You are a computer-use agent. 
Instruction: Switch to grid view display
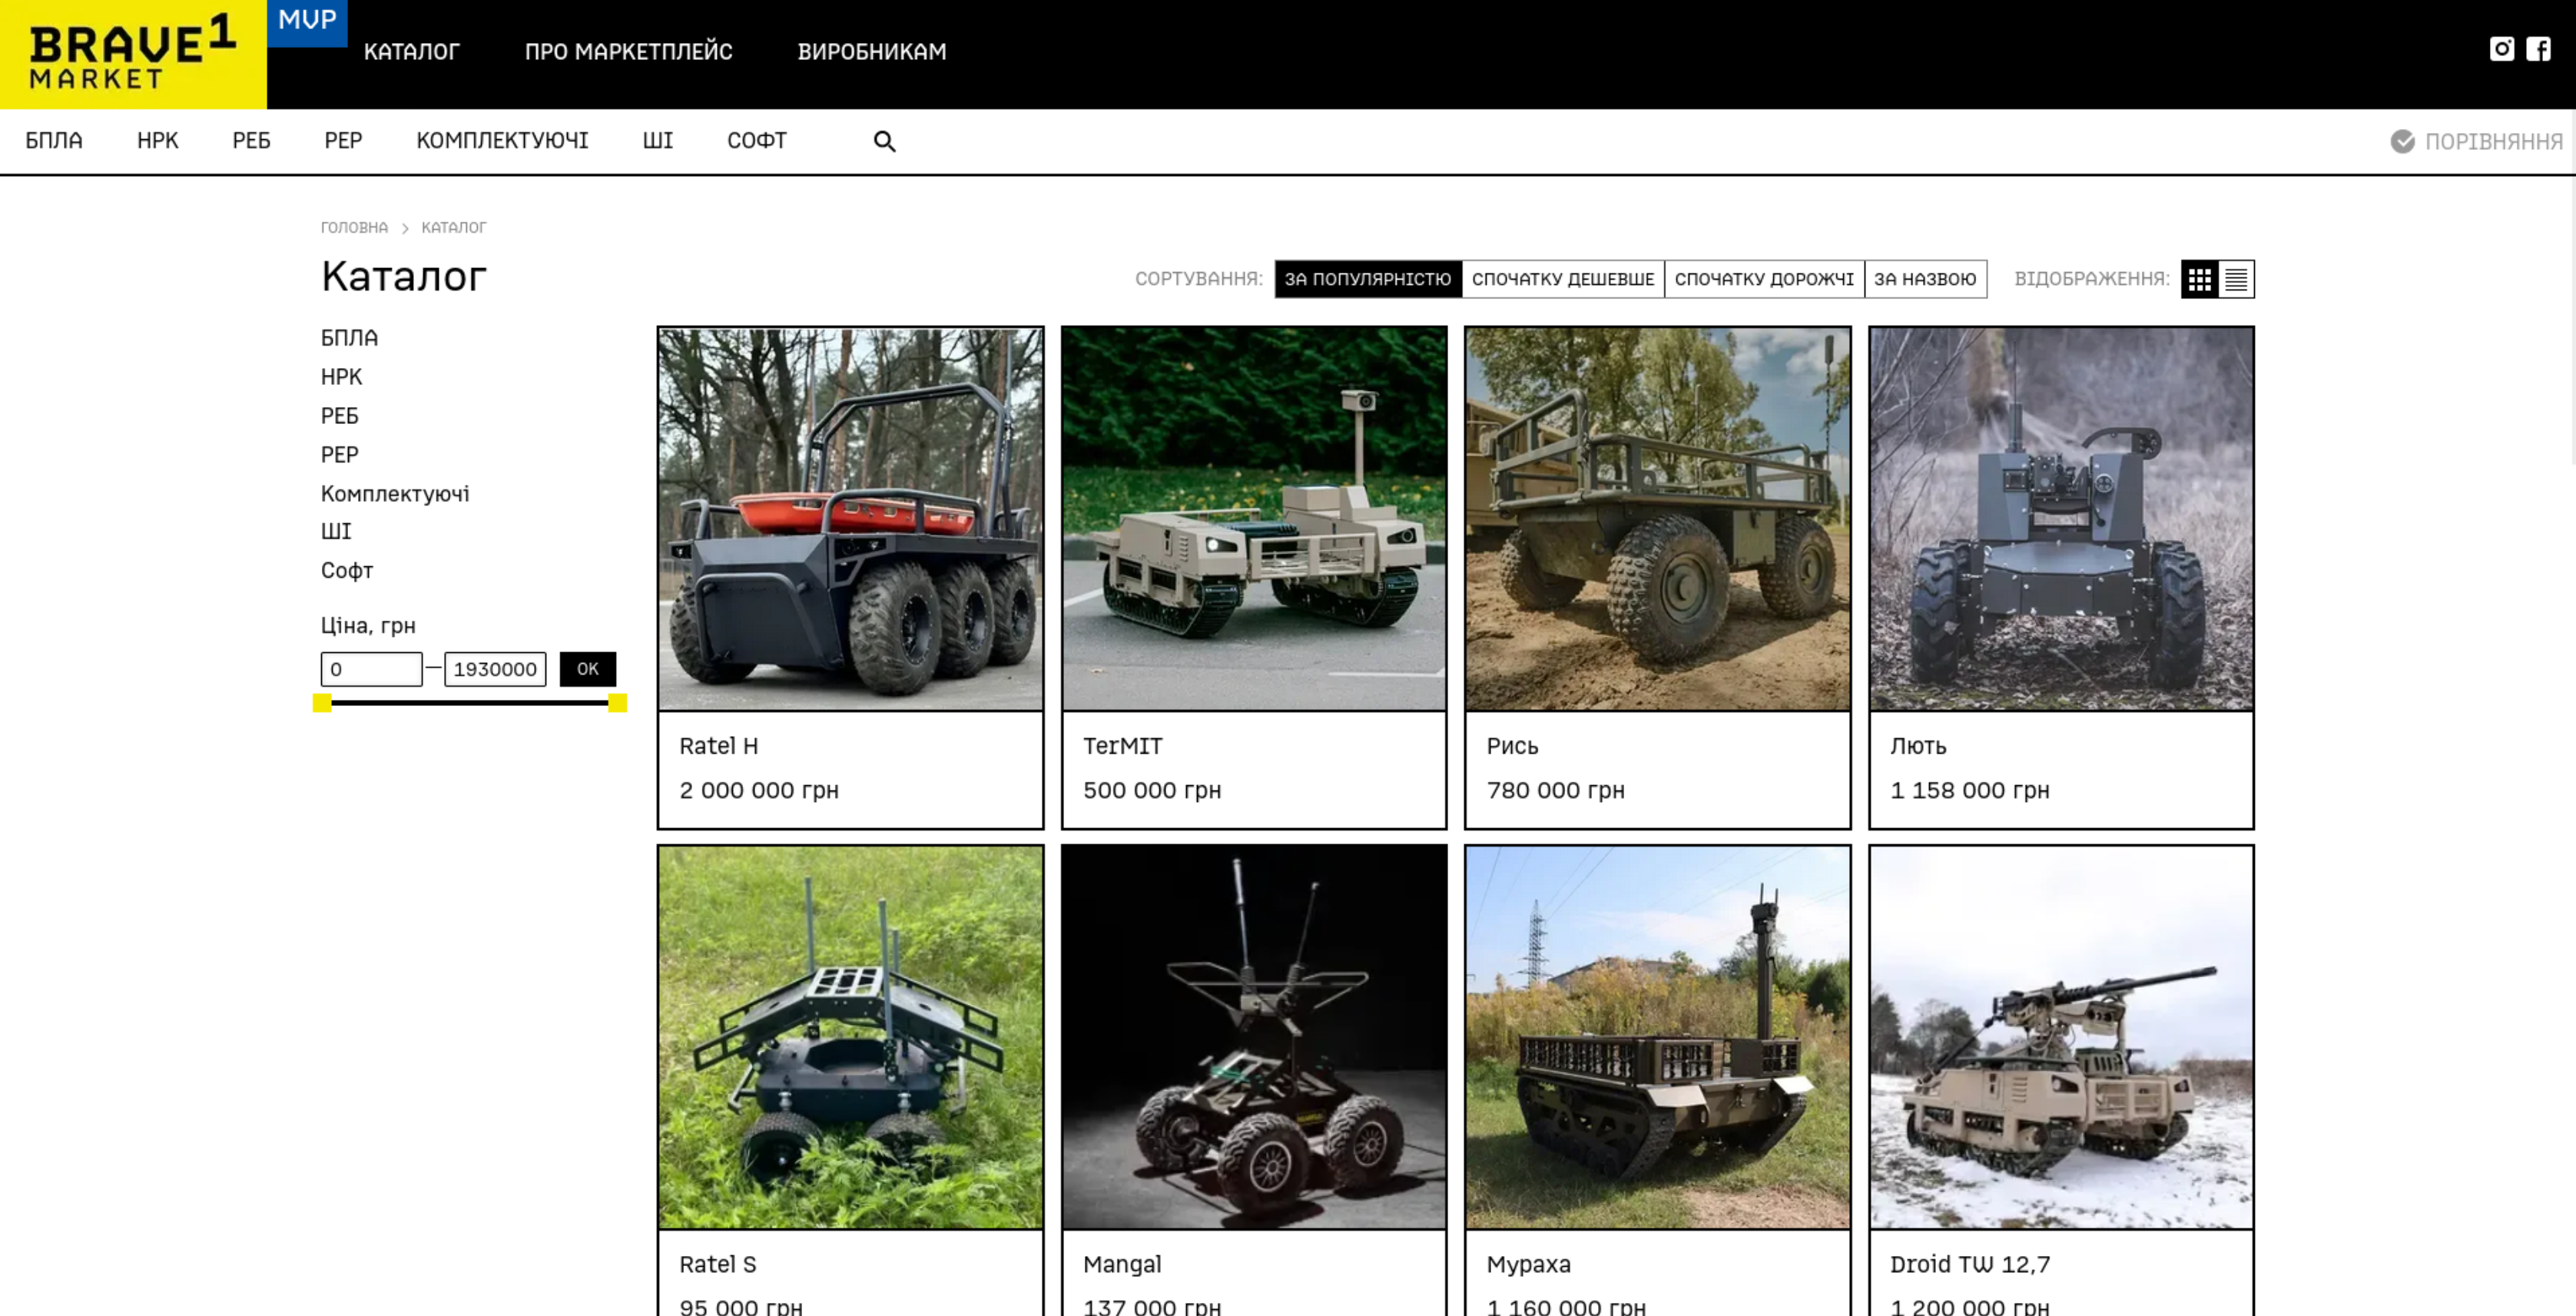pos(2199,279)
